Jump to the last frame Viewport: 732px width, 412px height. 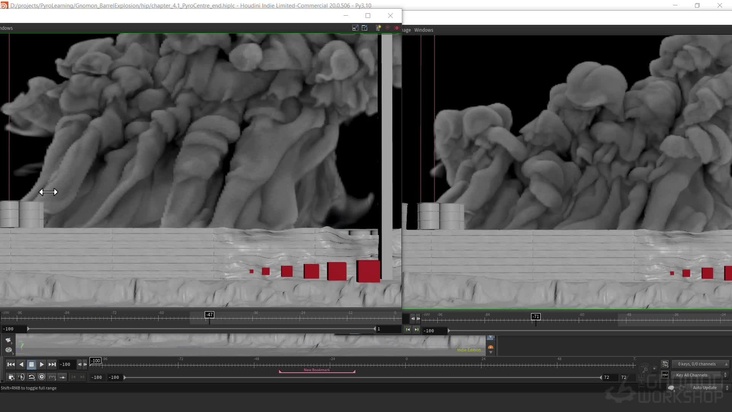(x=52, y=365)
